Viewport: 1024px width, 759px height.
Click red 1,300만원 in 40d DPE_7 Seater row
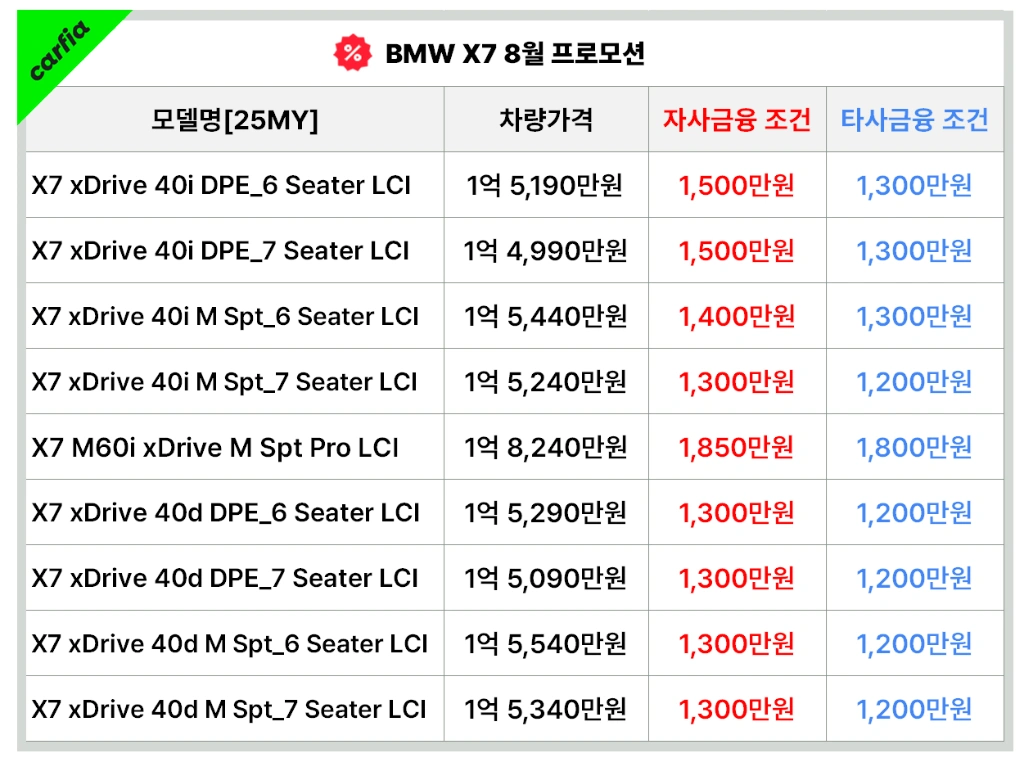[x=737, y=578]
